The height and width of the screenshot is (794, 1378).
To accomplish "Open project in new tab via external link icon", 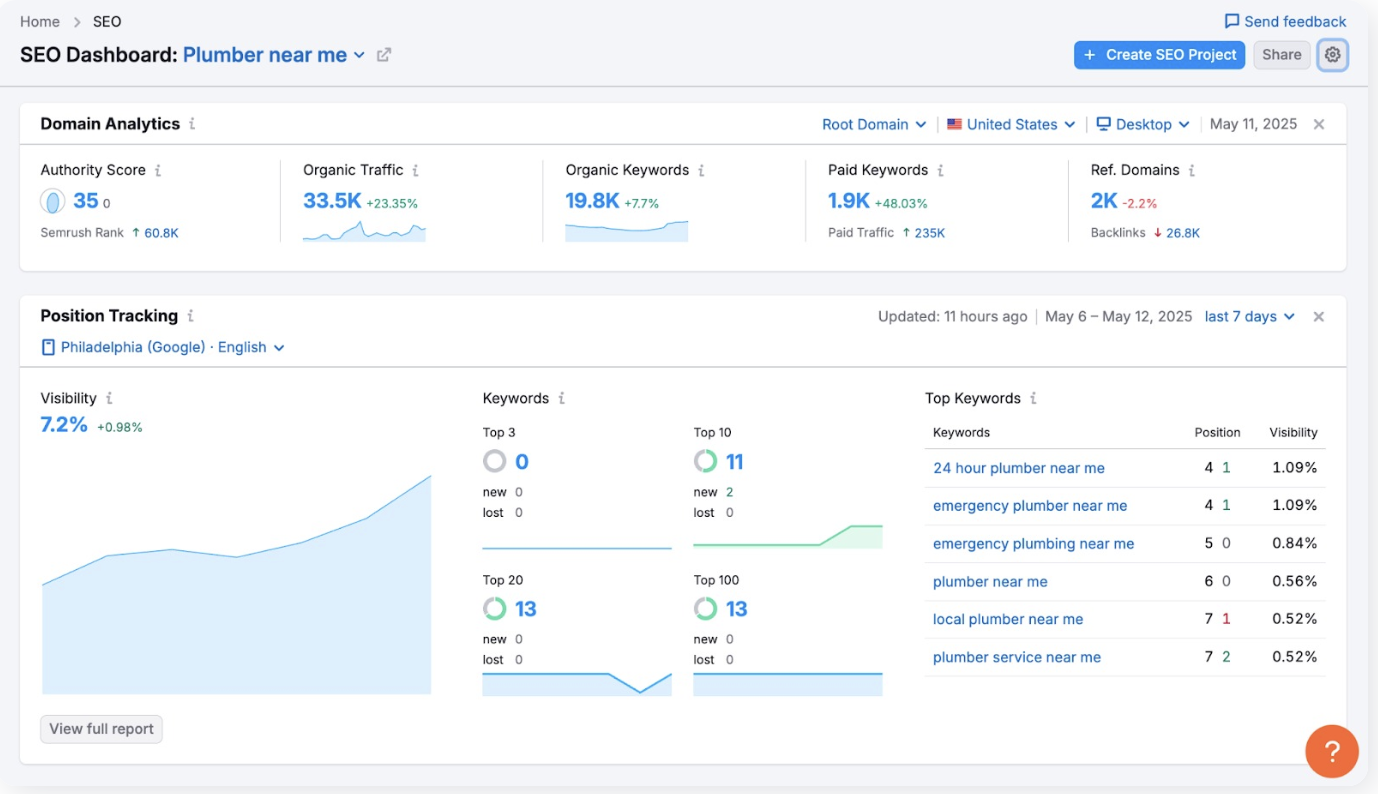I will [x=383, y=55].
